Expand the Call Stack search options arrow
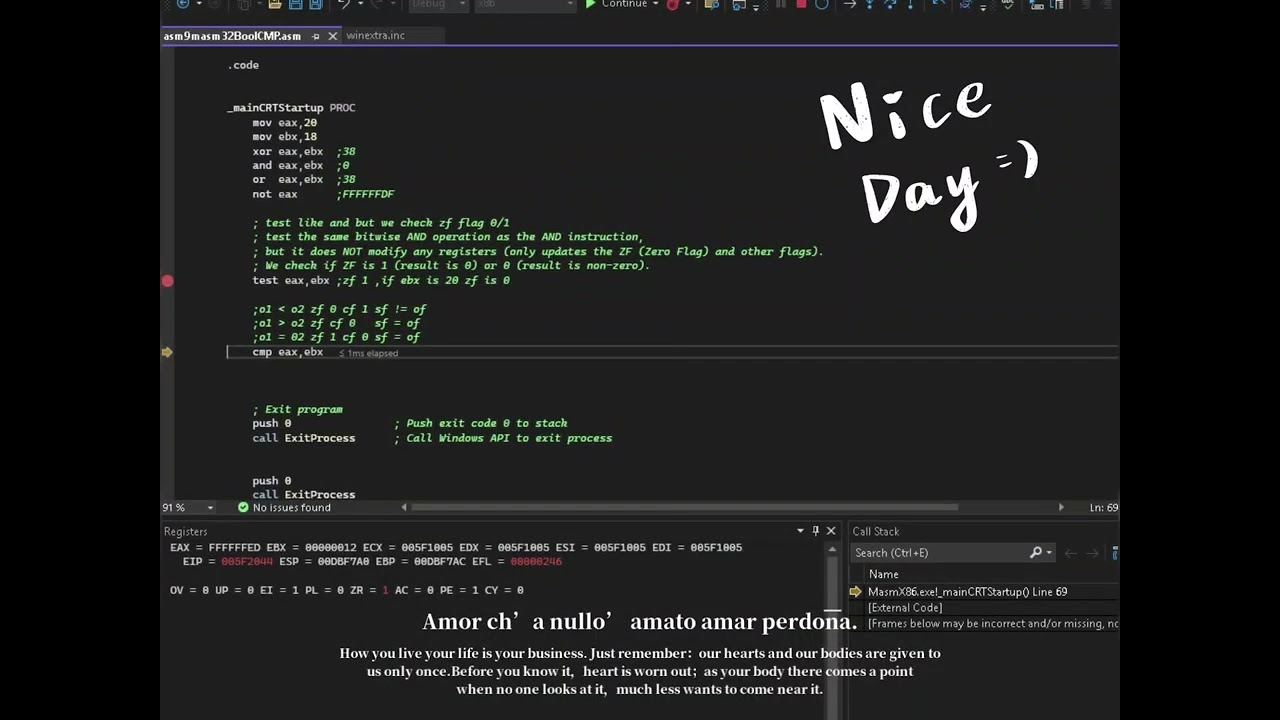This screenshot has width=1280, height=720. [1049, 553]
